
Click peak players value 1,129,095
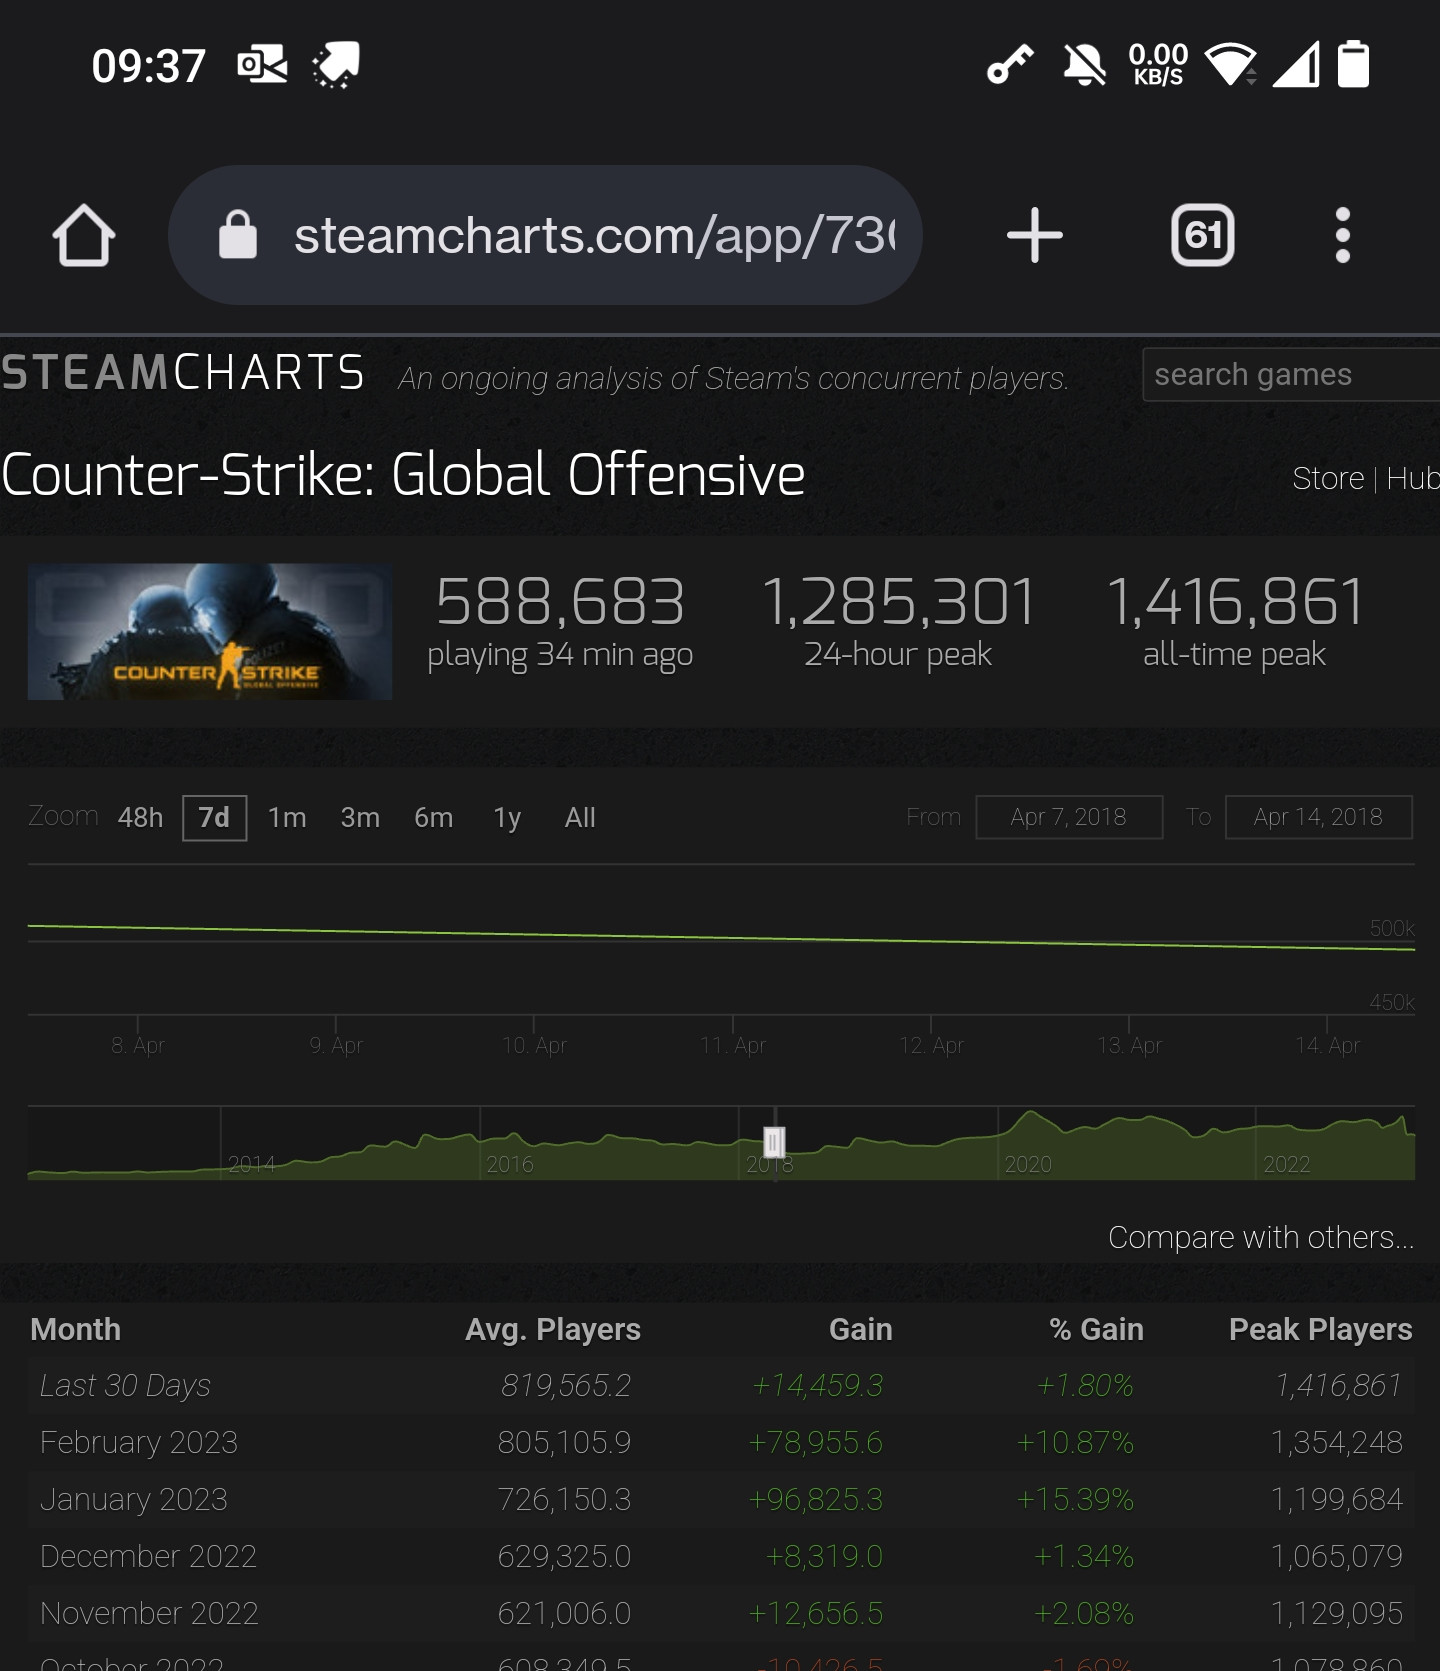point(1337,1614)
